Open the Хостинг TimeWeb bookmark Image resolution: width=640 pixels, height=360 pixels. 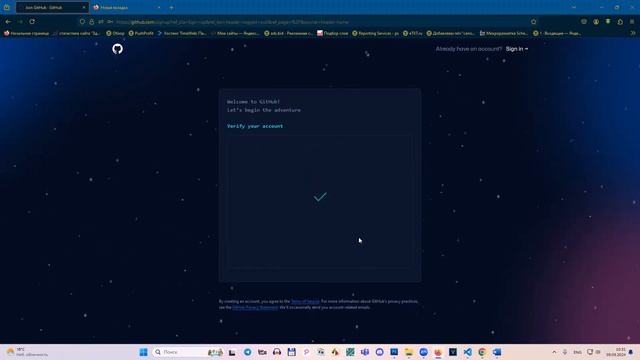pyautogui.click(x=182, y=33)
